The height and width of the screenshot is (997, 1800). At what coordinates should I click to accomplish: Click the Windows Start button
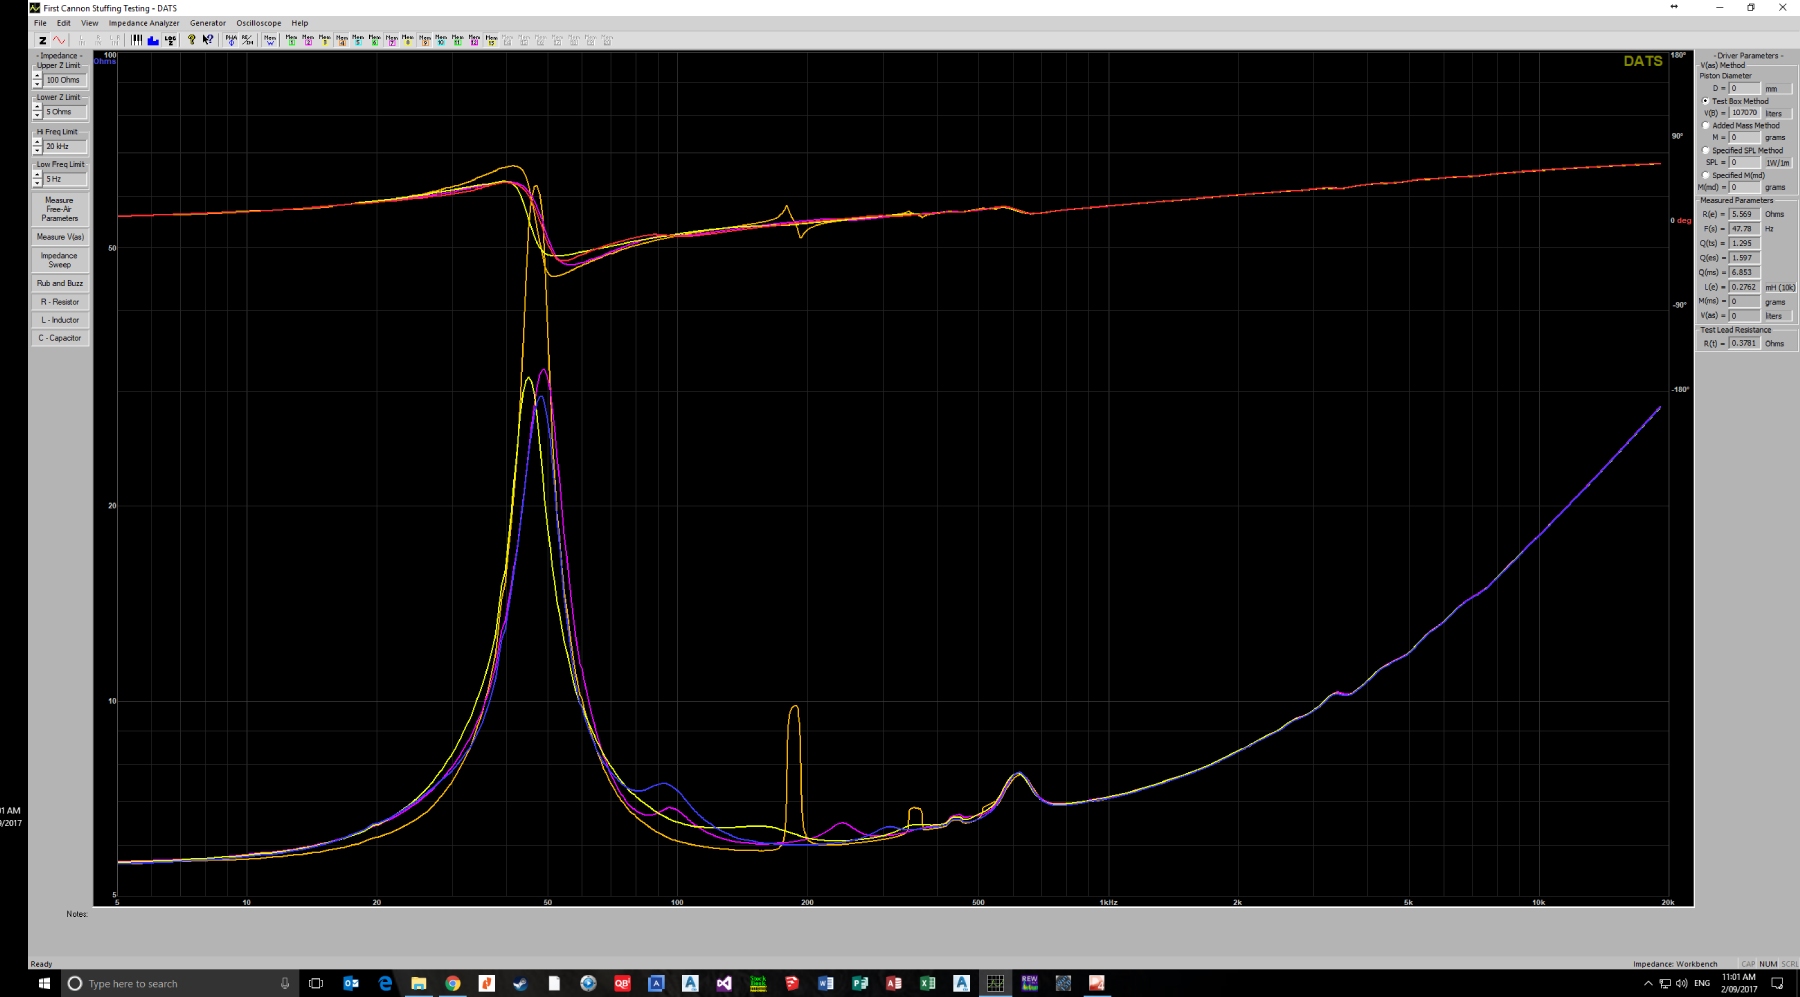pyautogui.click(x=44, y=983)
